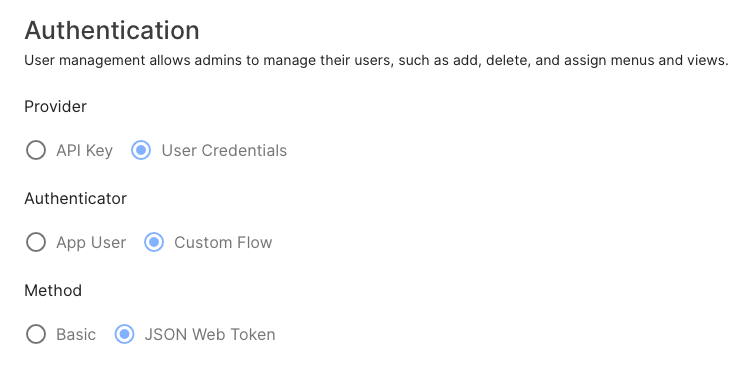
Task: Select the User Credentials radio circle
Action: pyautogui.click(x=141, y=150)
